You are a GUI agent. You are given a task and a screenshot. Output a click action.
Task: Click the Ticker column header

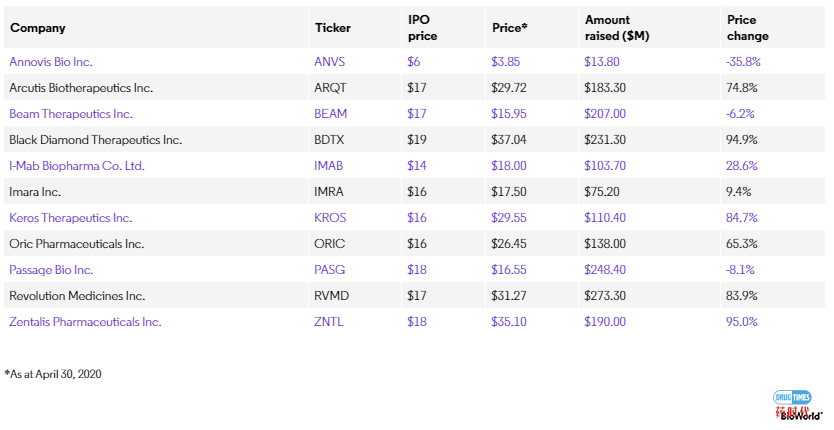(x=332, y=28)
